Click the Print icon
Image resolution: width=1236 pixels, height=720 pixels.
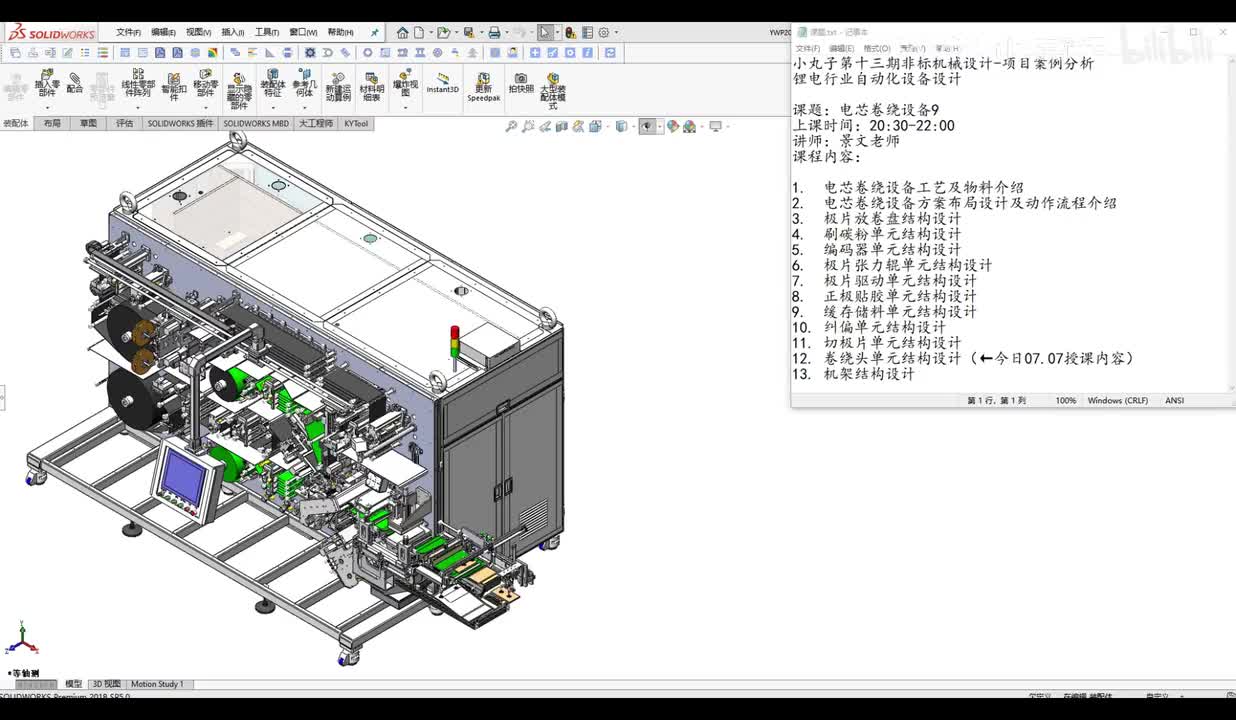pyautogui.click(x=495, y=33)
